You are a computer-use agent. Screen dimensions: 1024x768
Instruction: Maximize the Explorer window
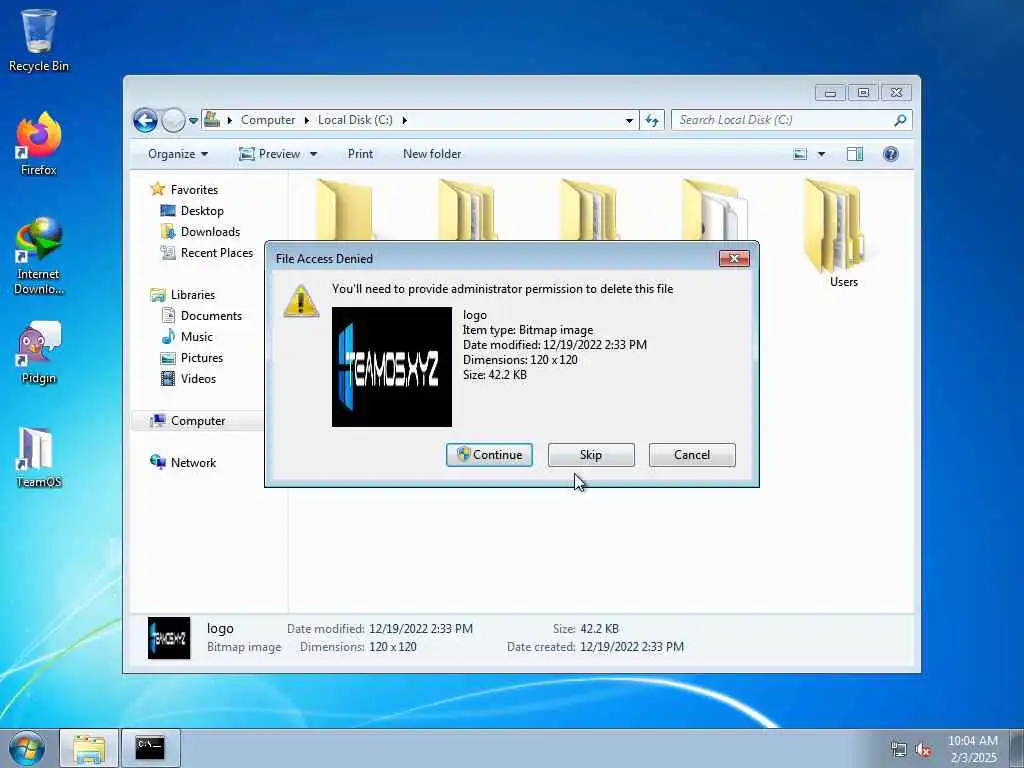863,93
